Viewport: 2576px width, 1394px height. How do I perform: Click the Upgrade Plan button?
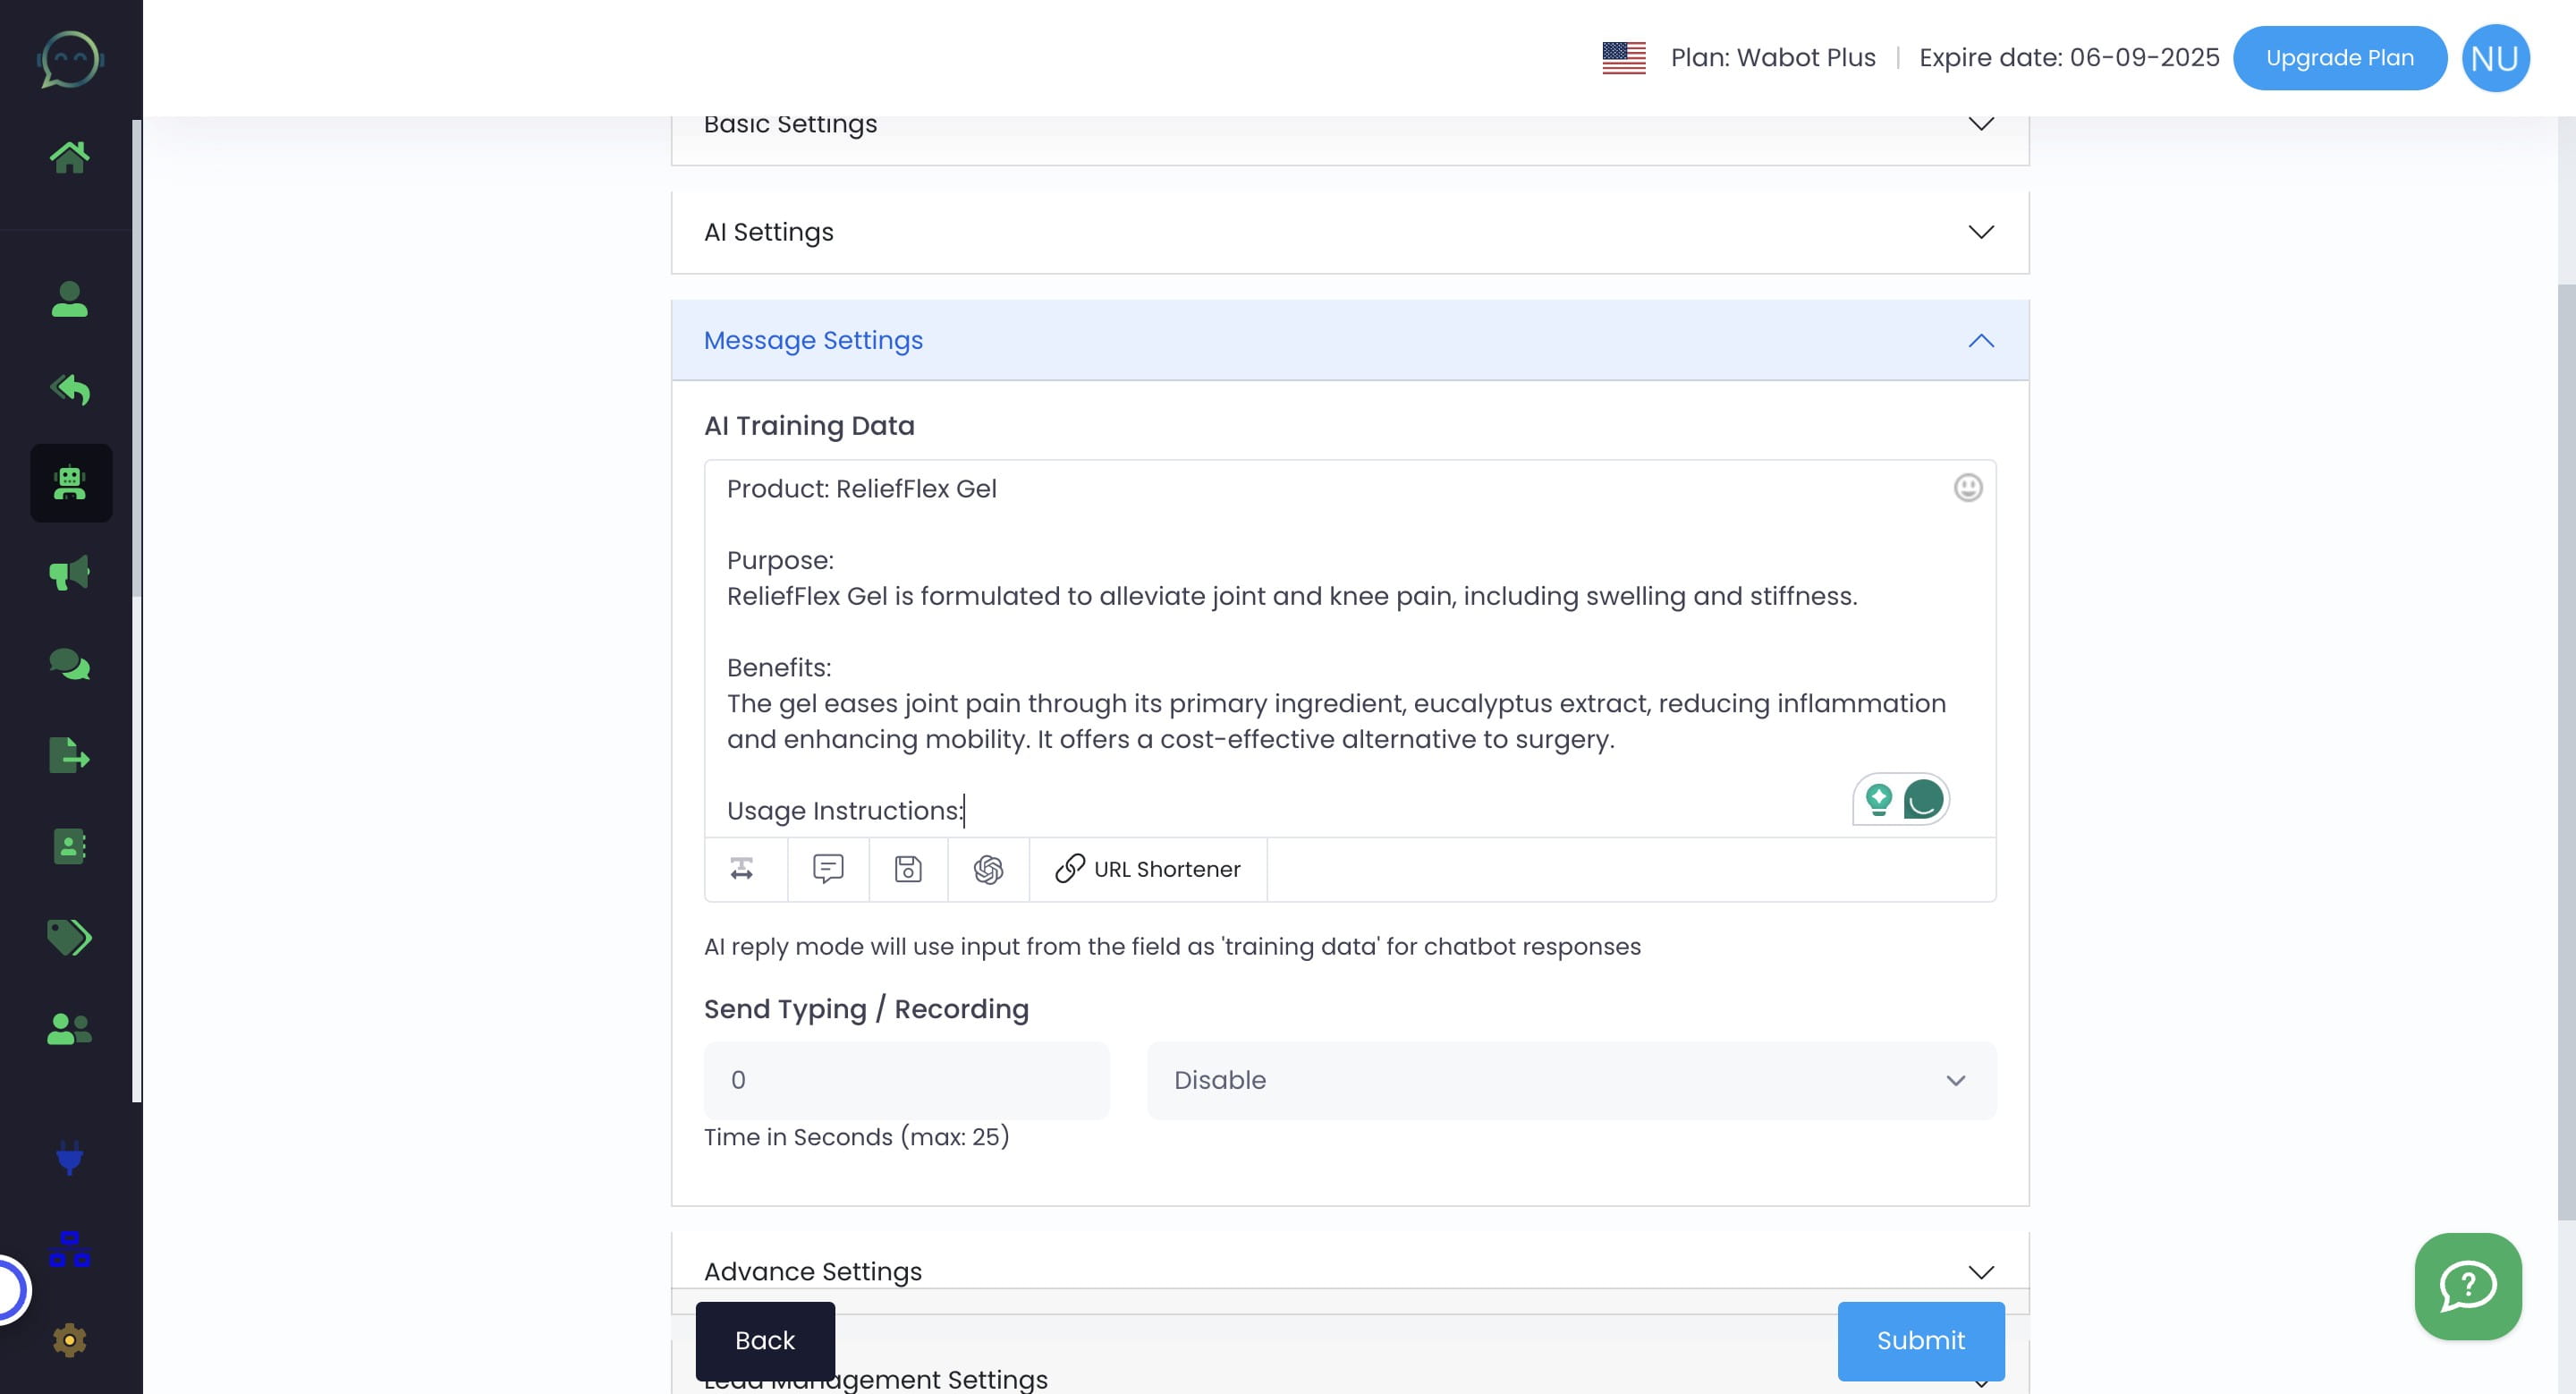pos(2339,56)
